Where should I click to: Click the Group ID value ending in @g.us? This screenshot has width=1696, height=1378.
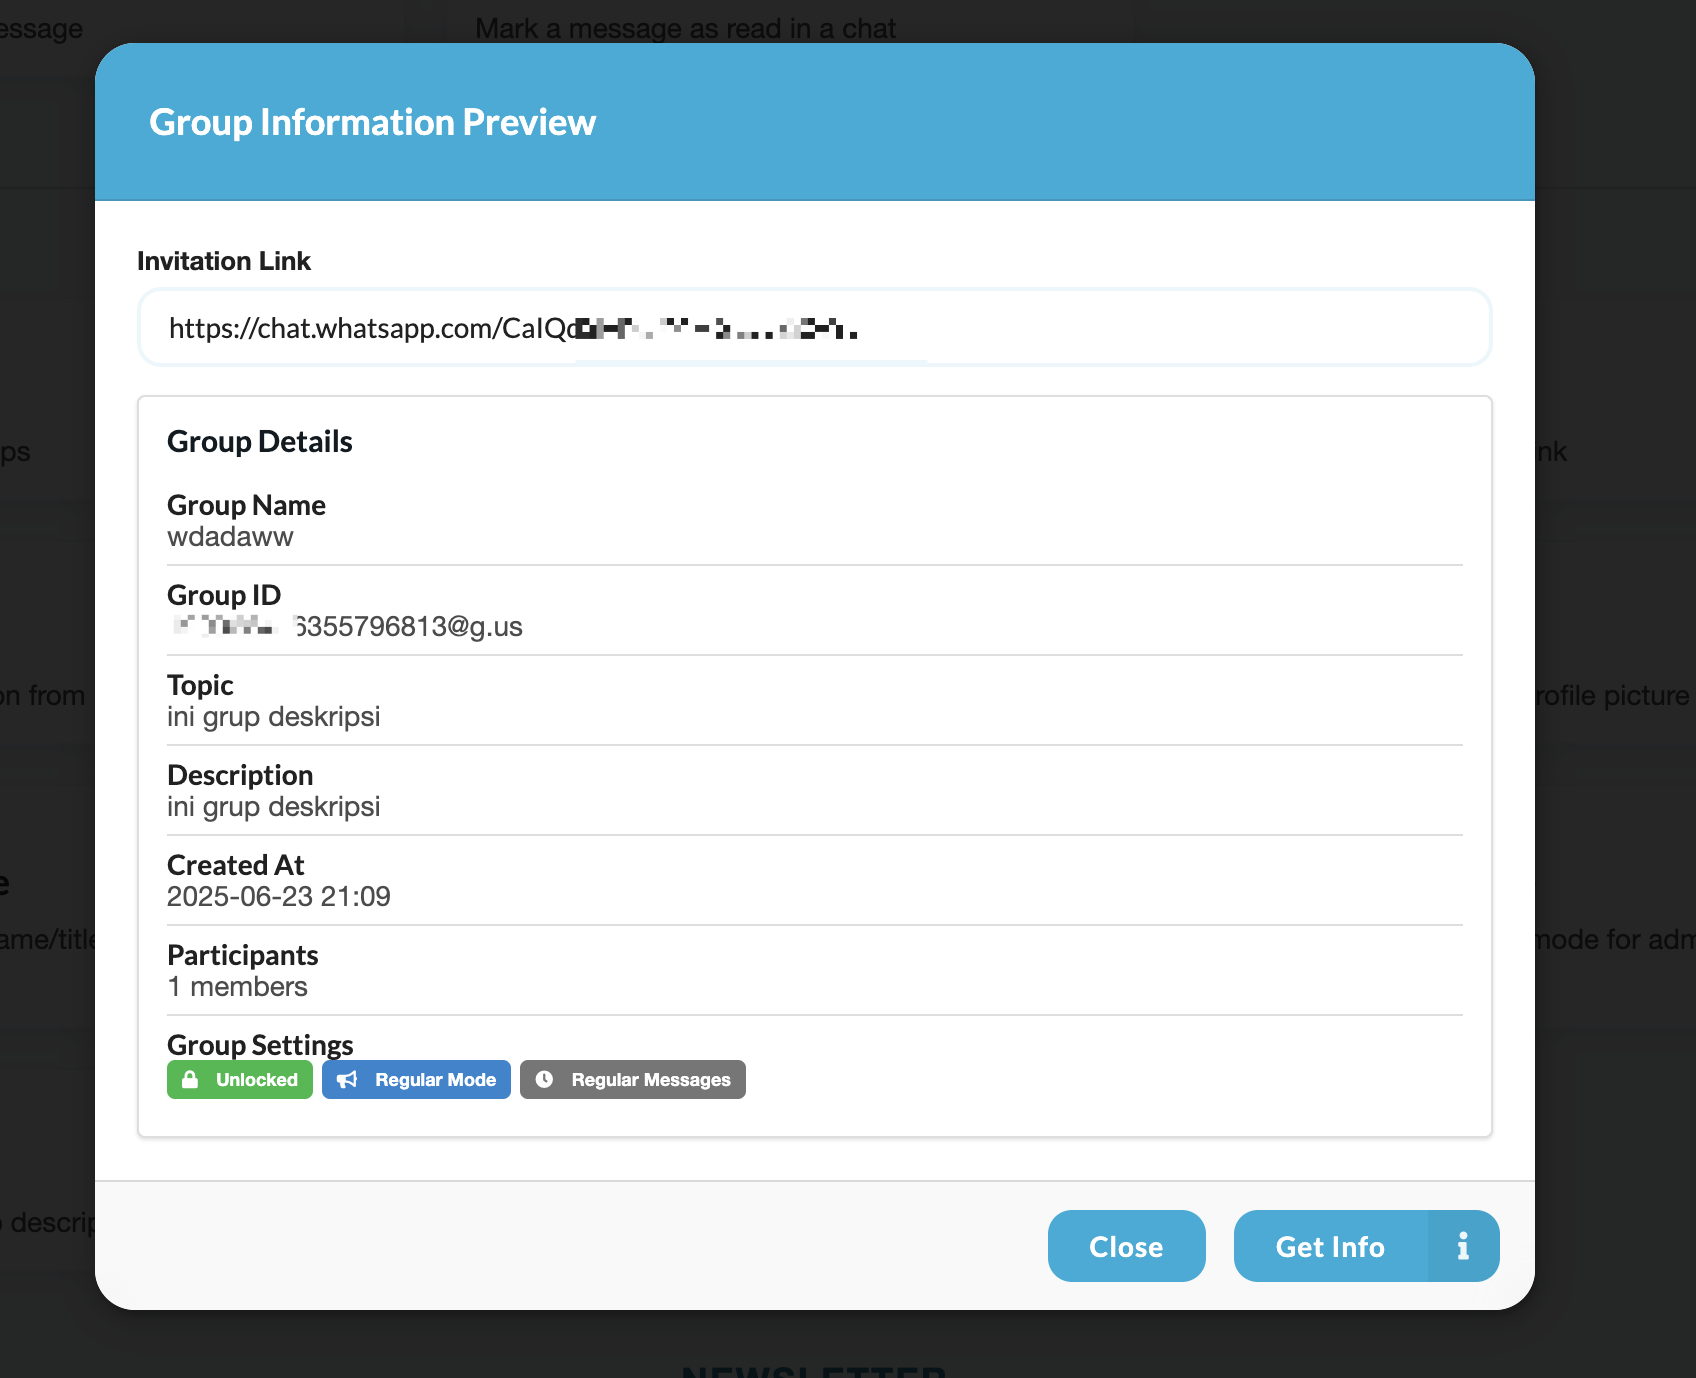(x=408, y=627)
